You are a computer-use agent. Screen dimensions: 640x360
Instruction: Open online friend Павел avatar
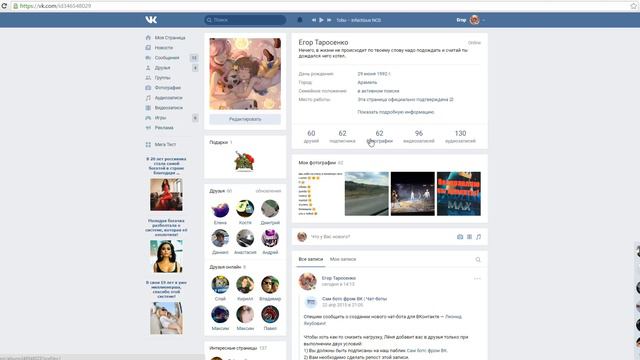click(270, 314)
